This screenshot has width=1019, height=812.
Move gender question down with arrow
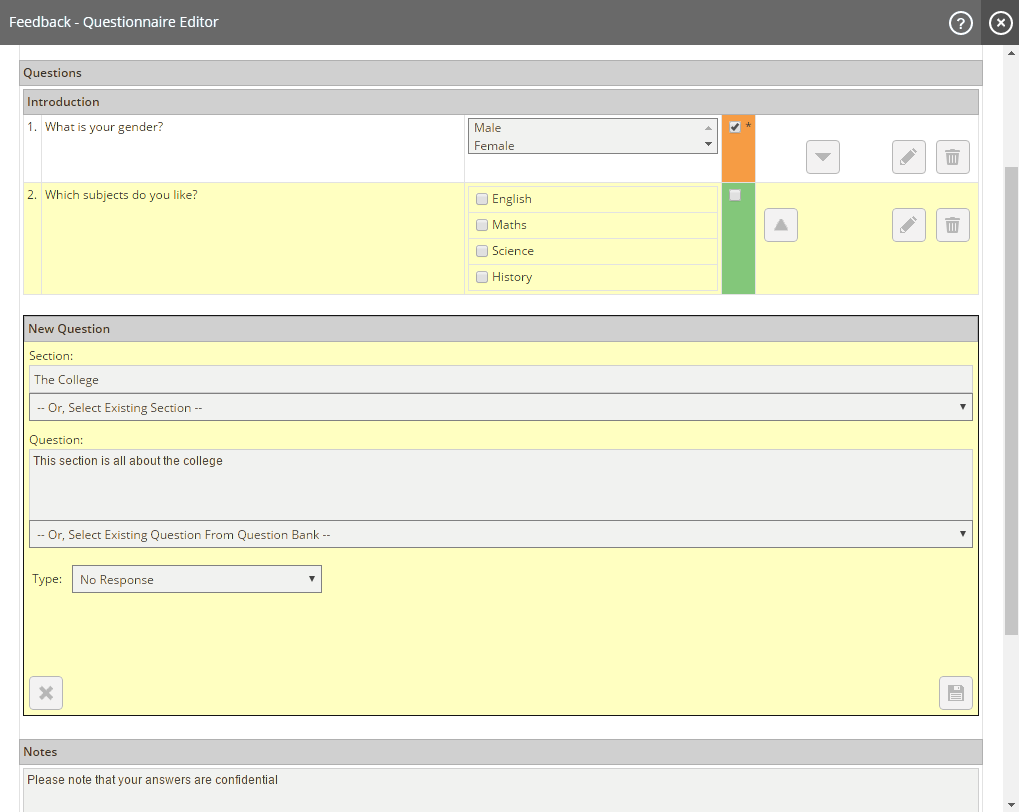coord(822,157)
